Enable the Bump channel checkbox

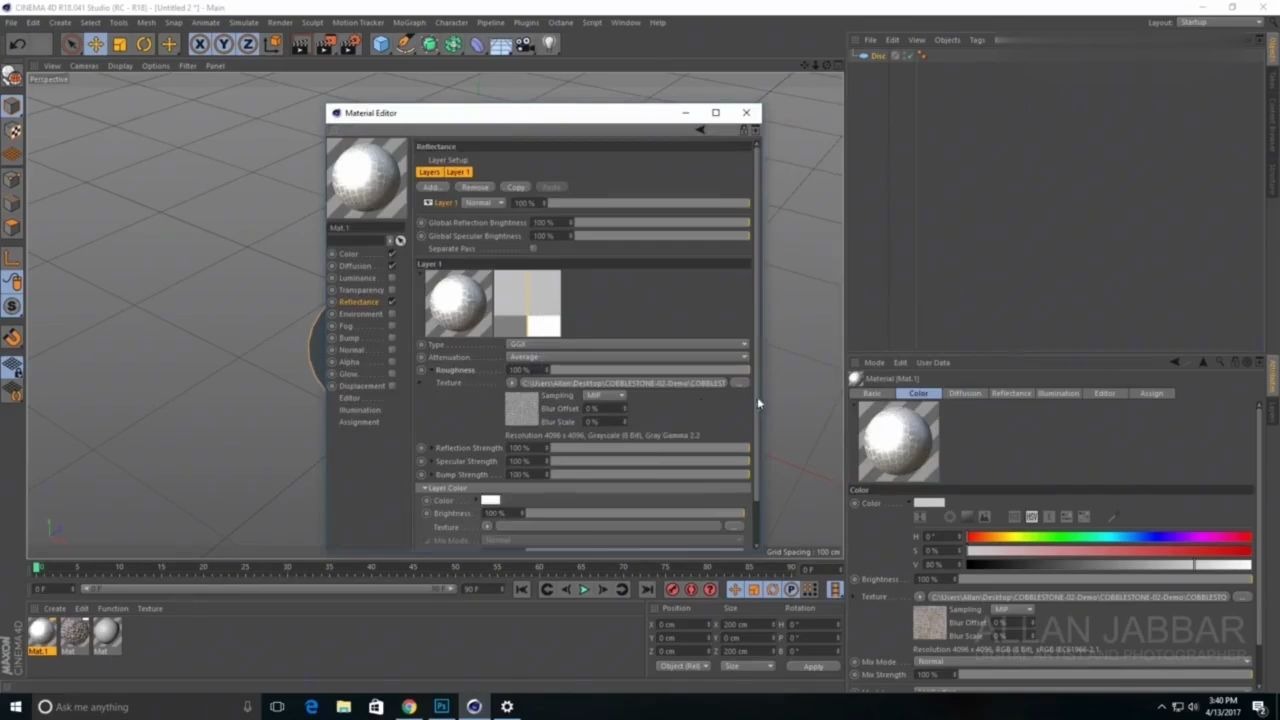click(391, 338)
